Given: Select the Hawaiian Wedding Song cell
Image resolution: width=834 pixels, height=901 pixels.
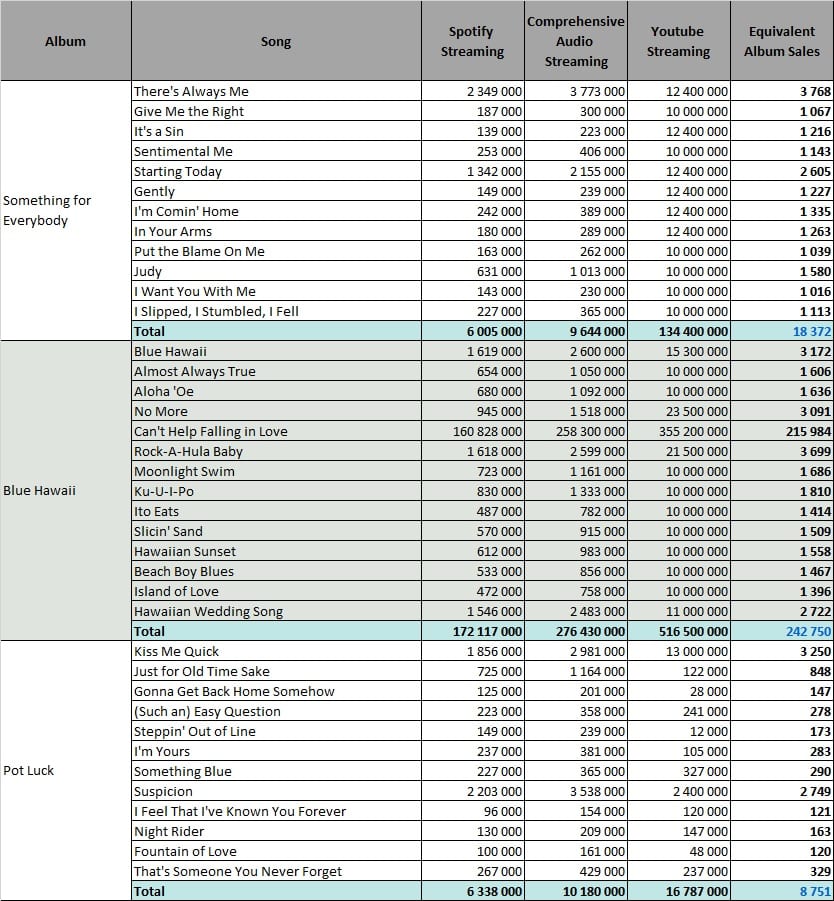Looking at the screenshot, I should [276, 611].
